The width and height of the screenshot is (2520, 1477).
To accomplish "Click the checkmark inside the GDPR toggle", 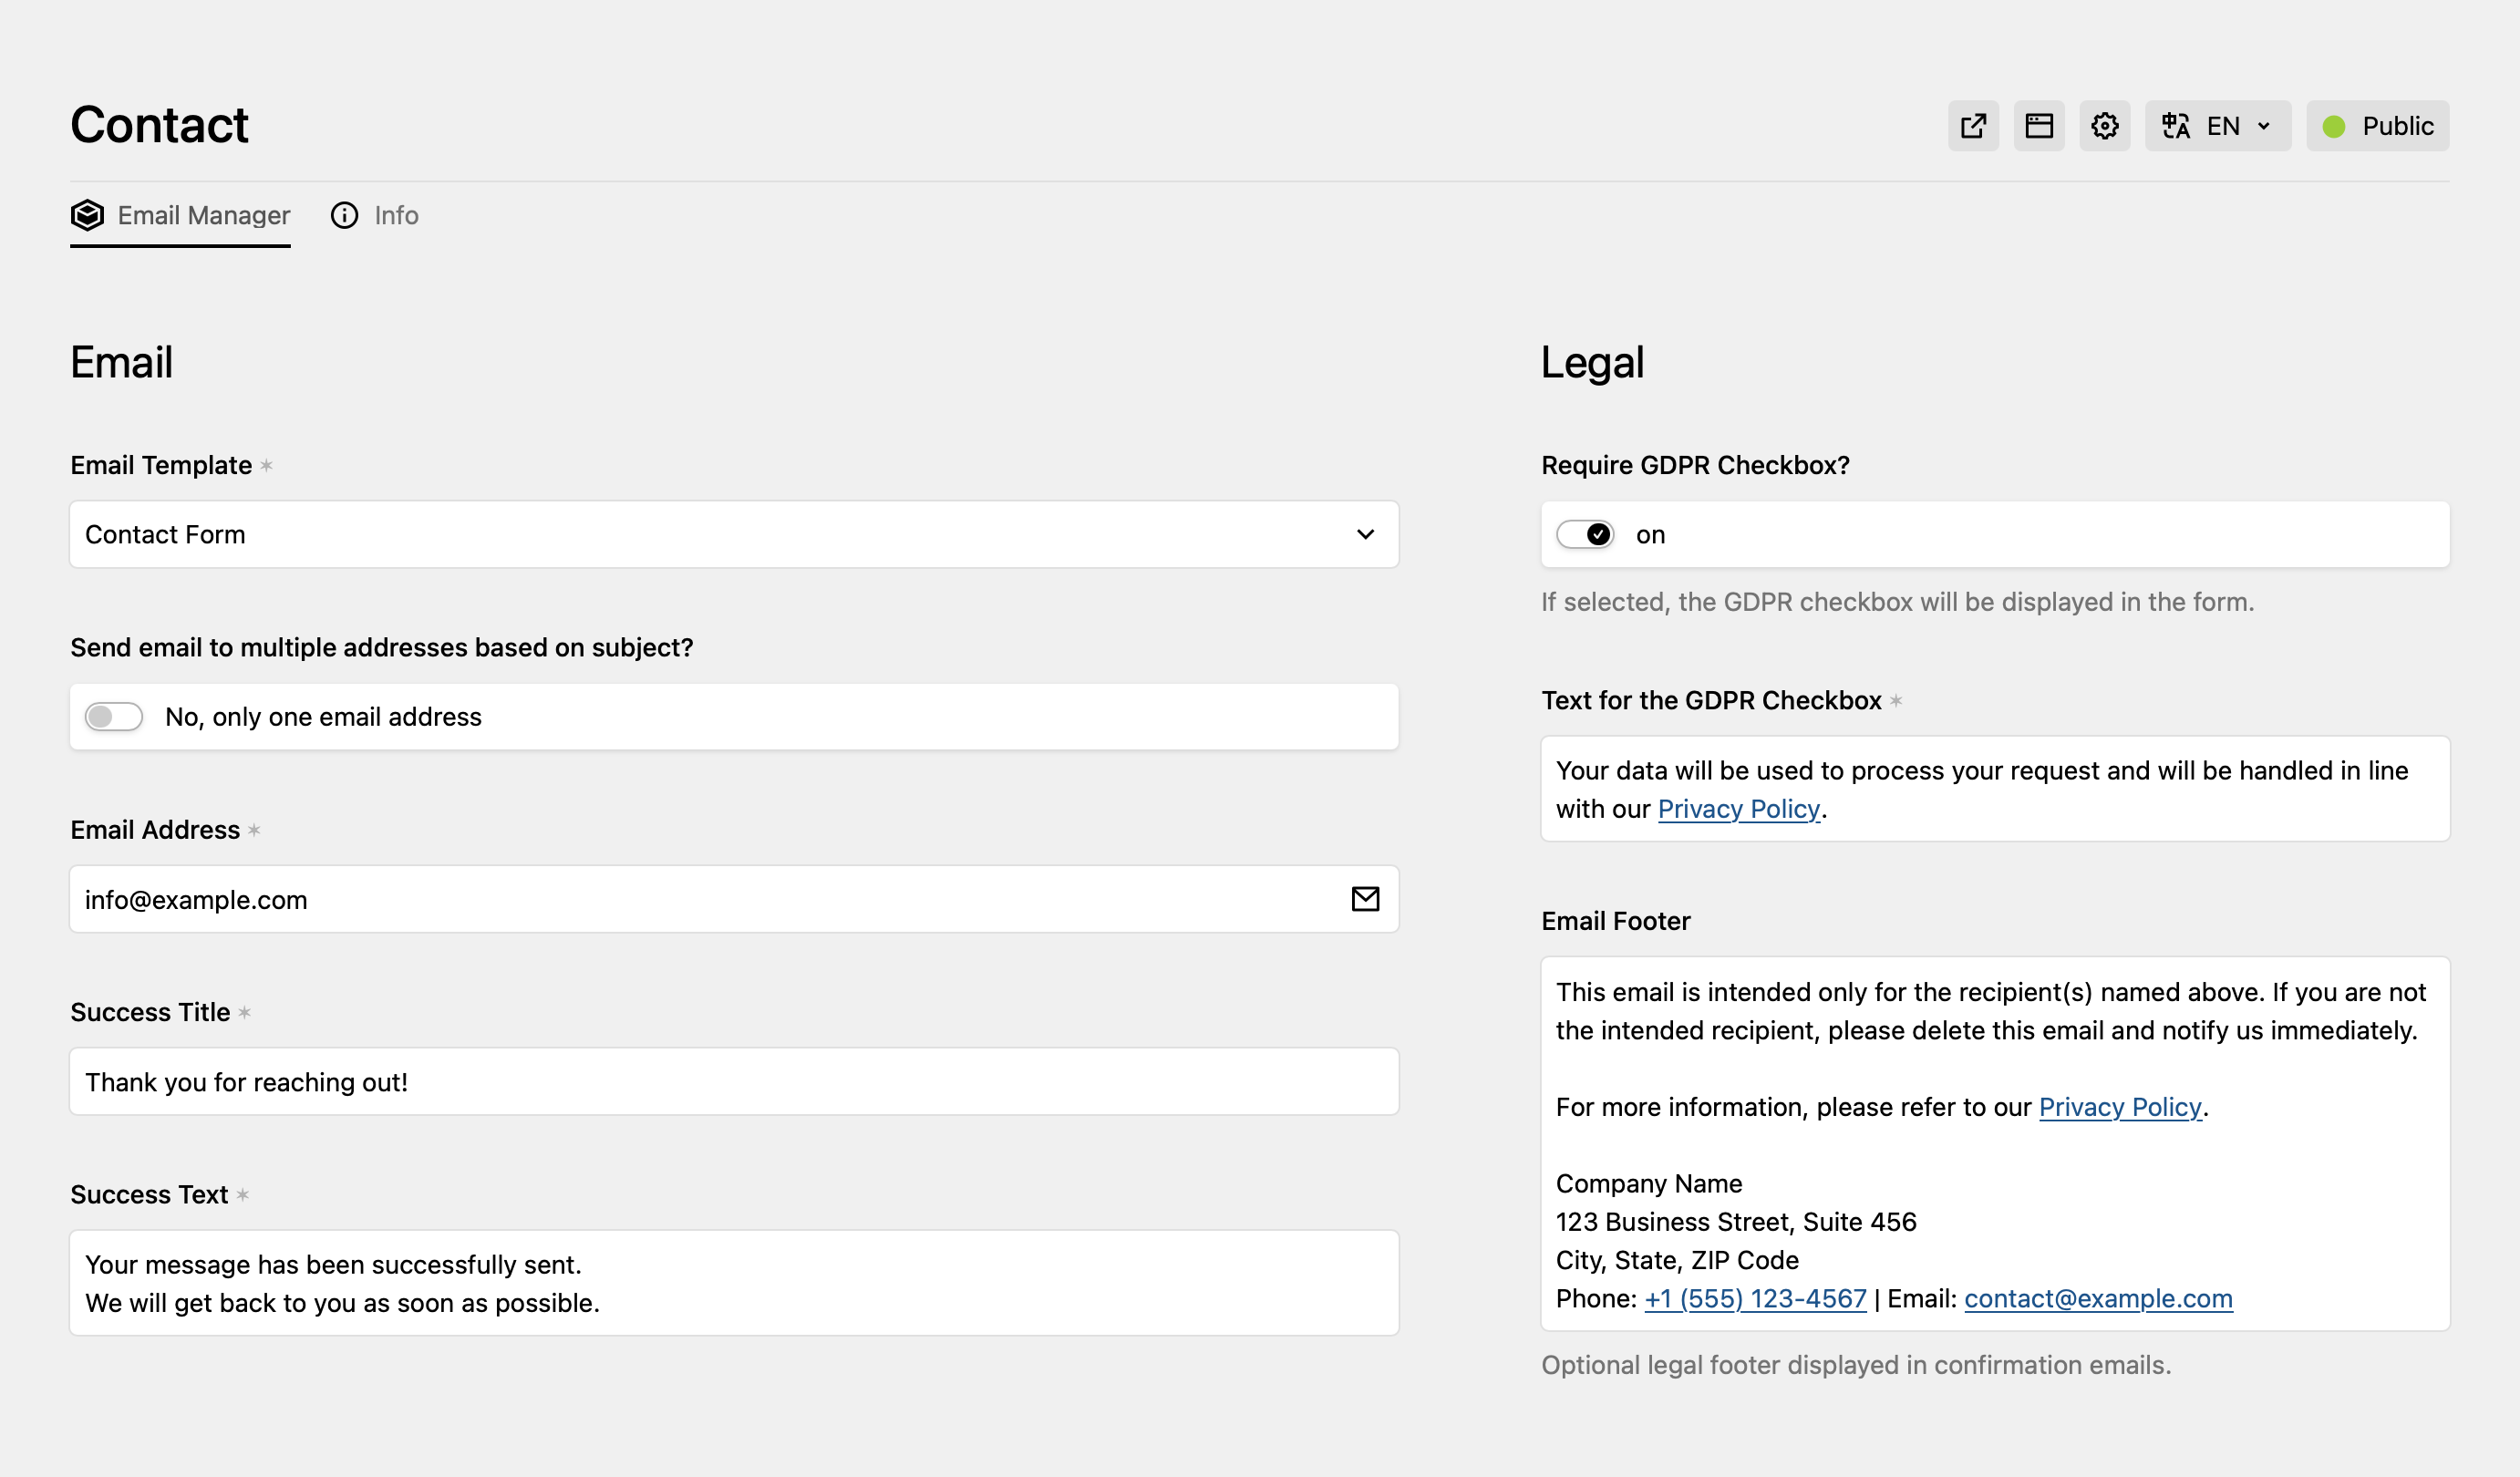I will tap(1597, 534).
